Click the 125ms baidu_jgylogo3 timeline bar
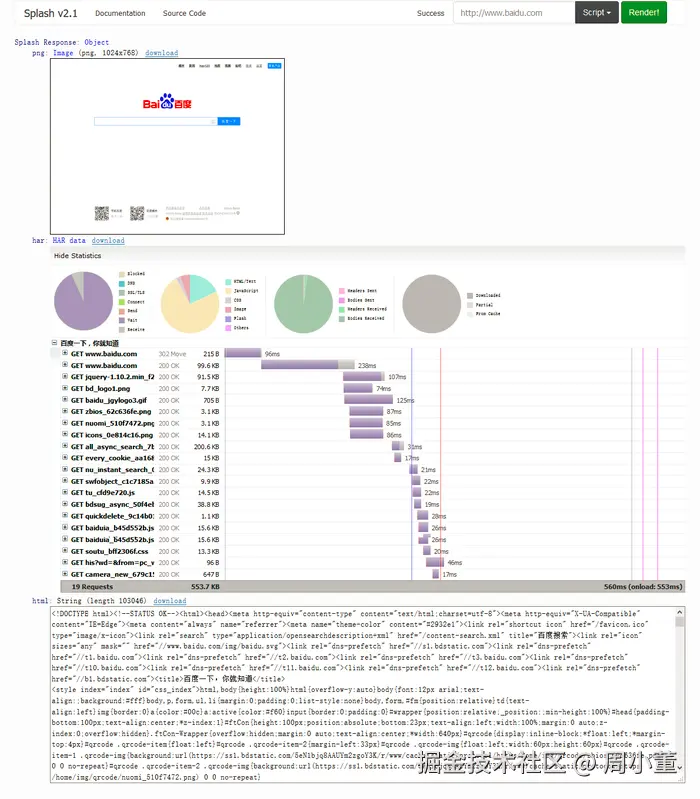This screenshot has width=700, height=799. pyautogui.click(x=368, y=400)
